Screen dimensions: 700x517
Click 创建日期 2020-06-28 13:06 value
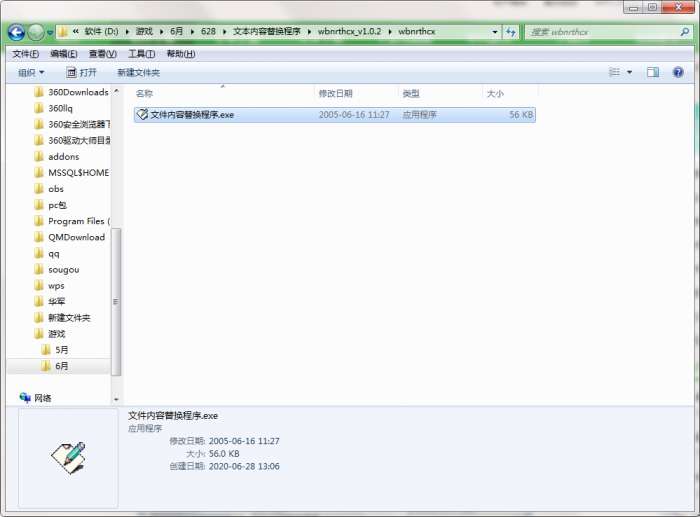[244, 467]
